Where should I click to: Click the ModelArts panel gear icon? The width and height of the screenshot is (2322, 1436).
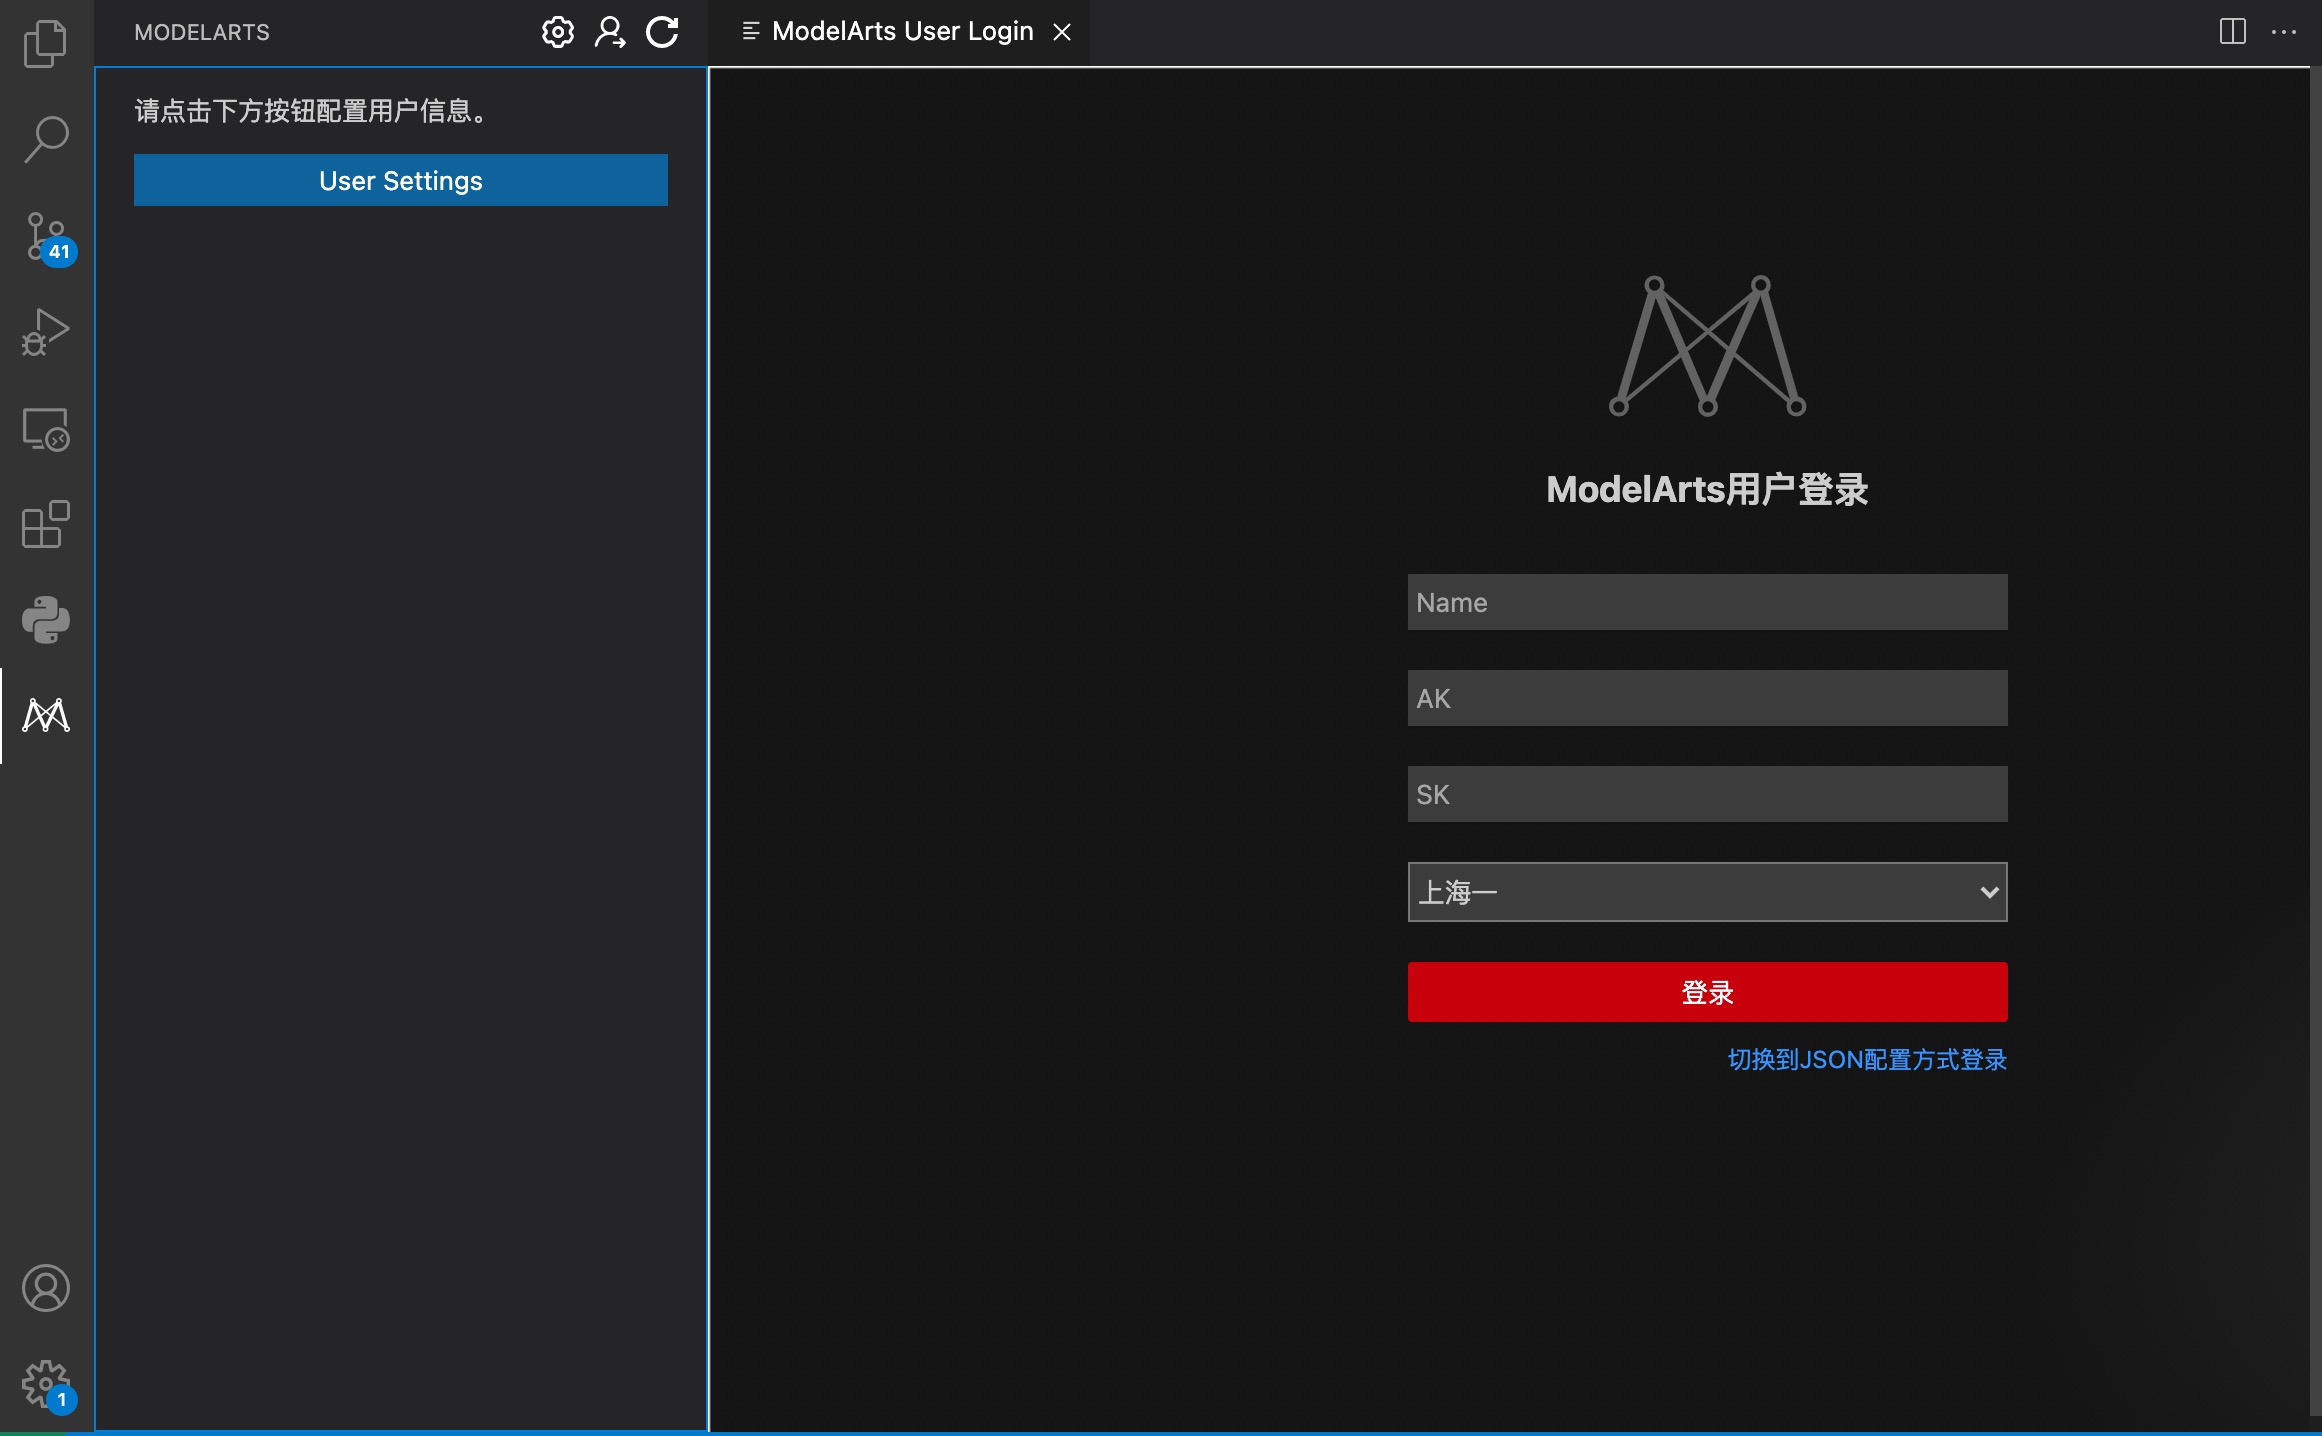[x=558, y=32]
